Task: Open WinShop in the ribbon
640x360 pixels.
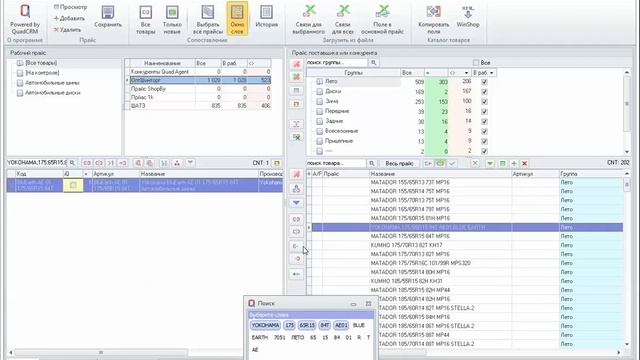Action: pyautogui.click(x=468, y=17)
